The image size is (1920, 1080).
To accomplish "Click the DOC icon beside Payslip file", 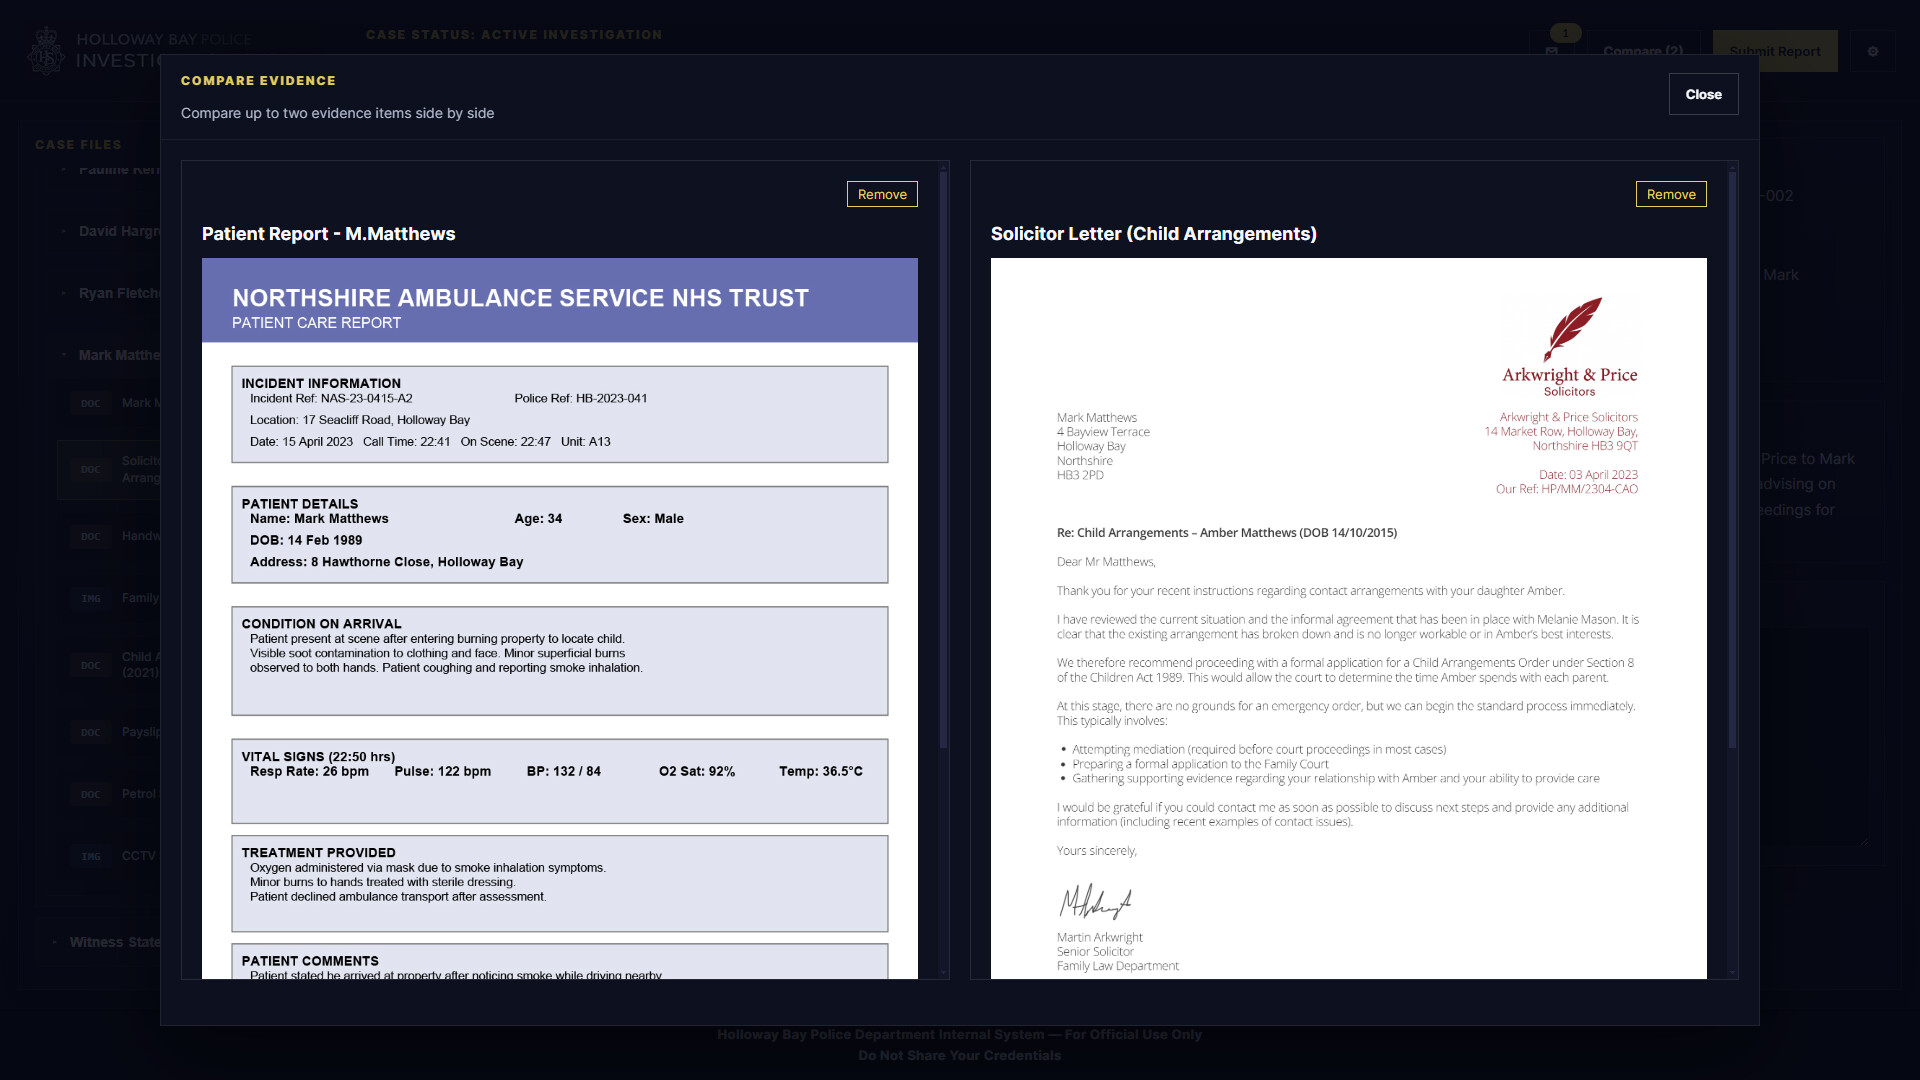I will tap(91, 732).
